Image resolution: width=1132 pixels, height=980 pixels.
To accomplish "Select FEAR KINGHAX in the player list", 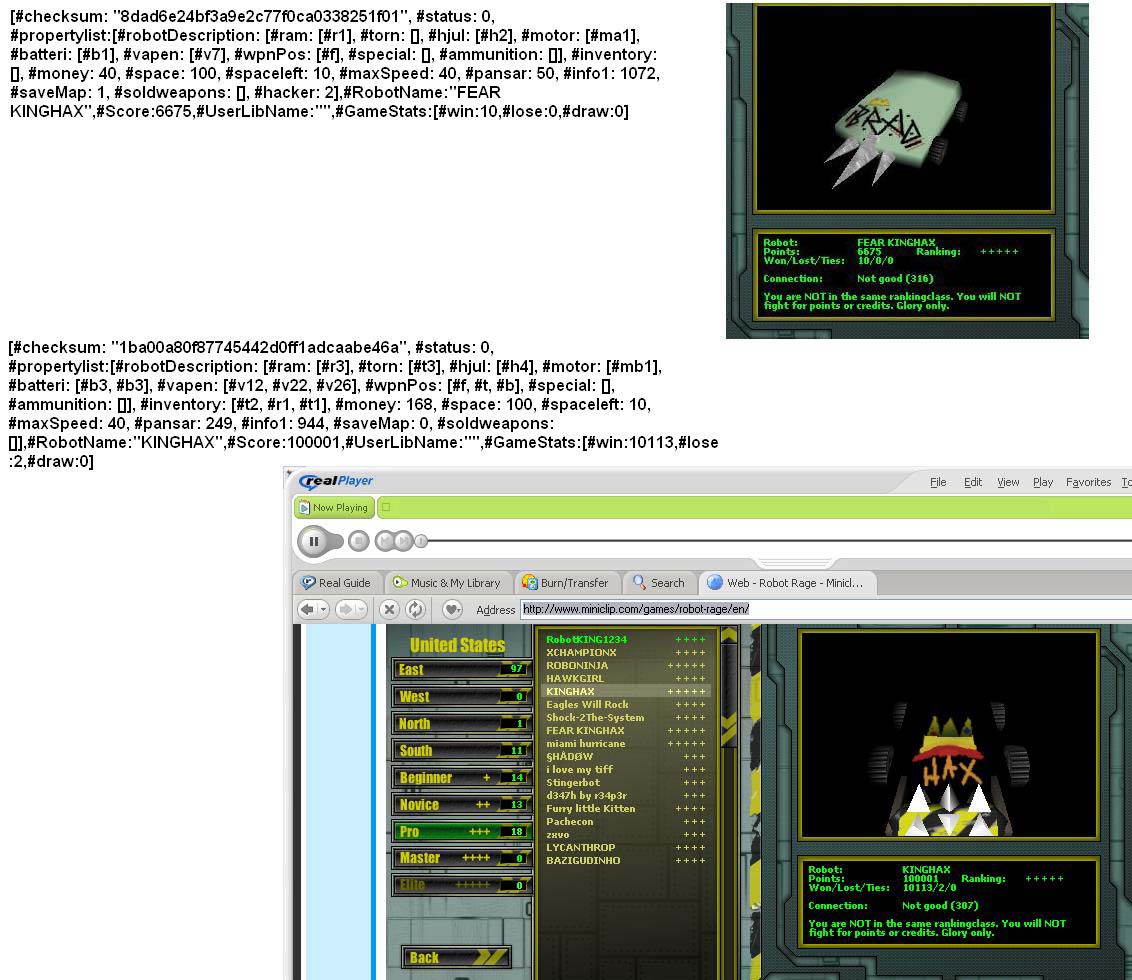I will 625,730.
